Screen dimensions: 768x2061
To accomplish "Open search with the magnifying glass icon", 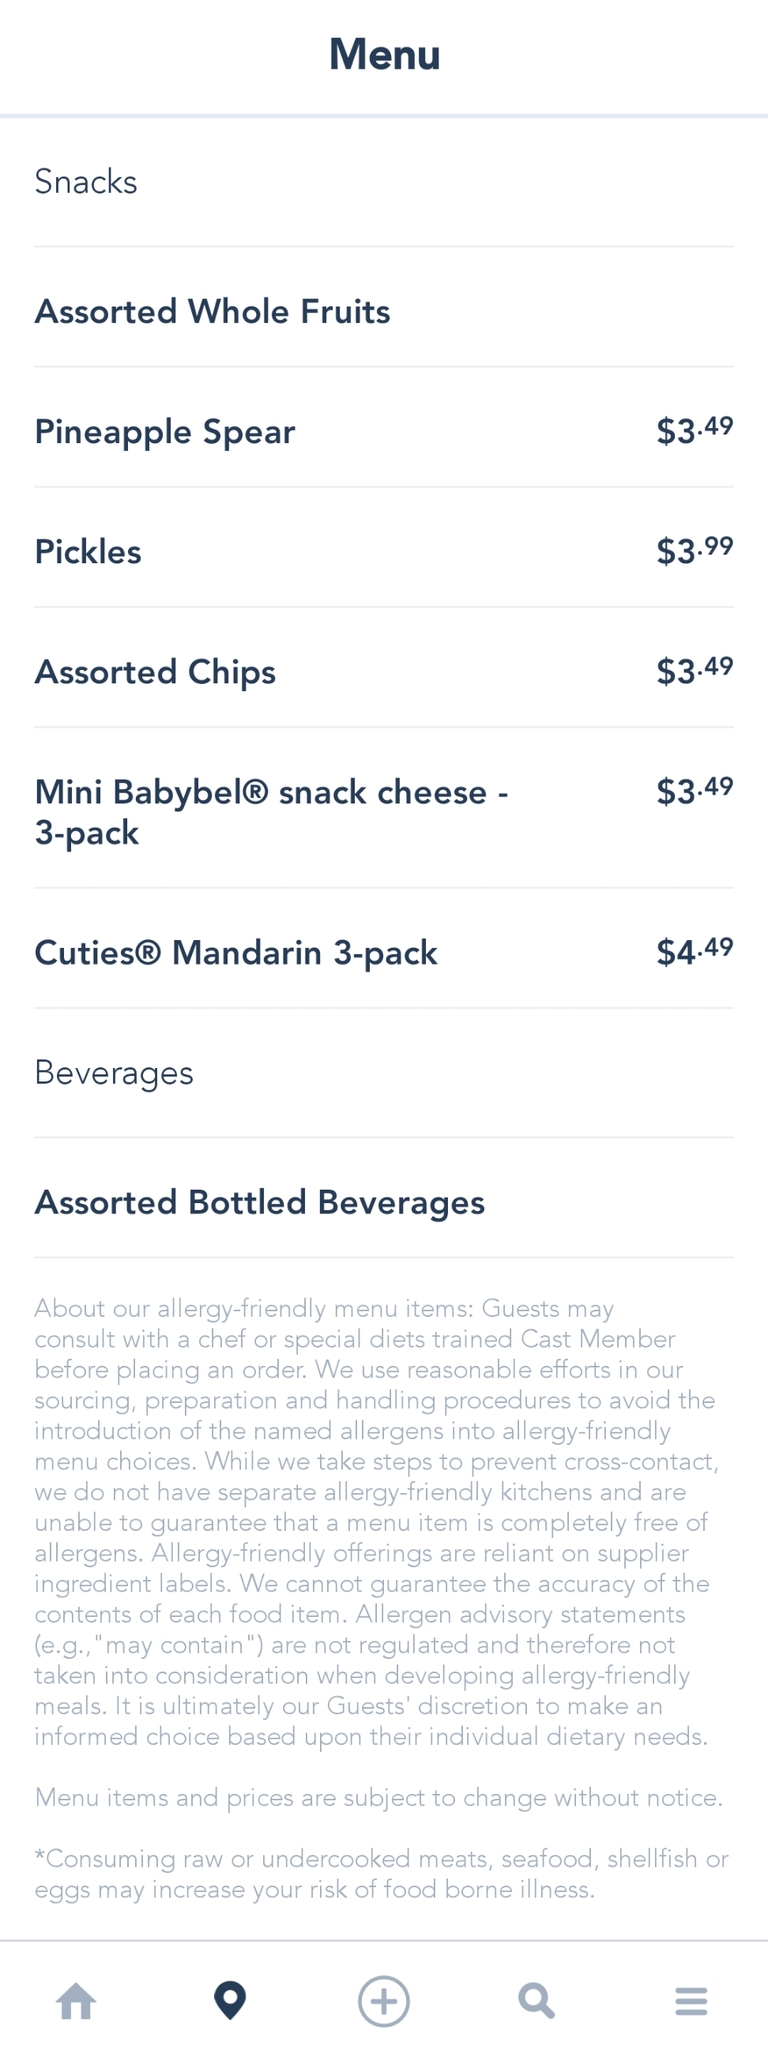I will coord(537,2001).
